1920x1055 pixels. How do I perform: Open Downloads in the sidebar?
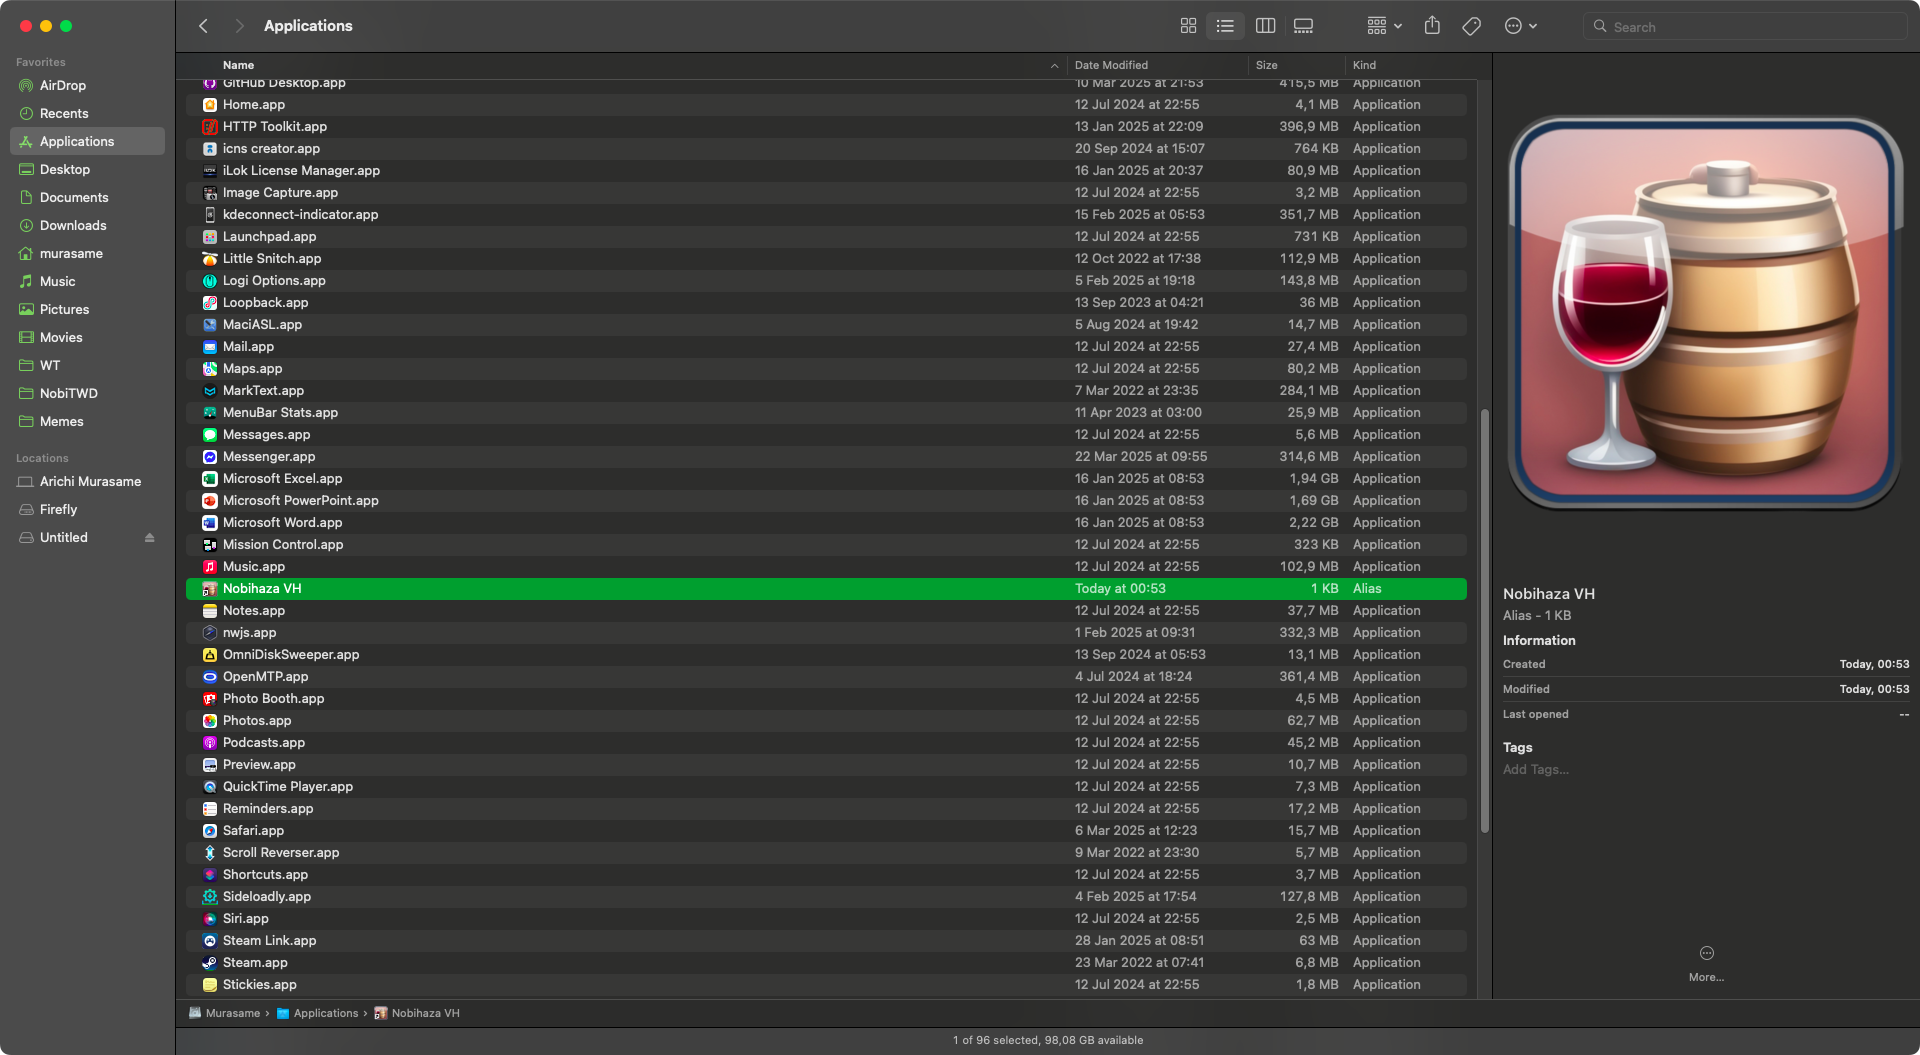pos(73,226)
